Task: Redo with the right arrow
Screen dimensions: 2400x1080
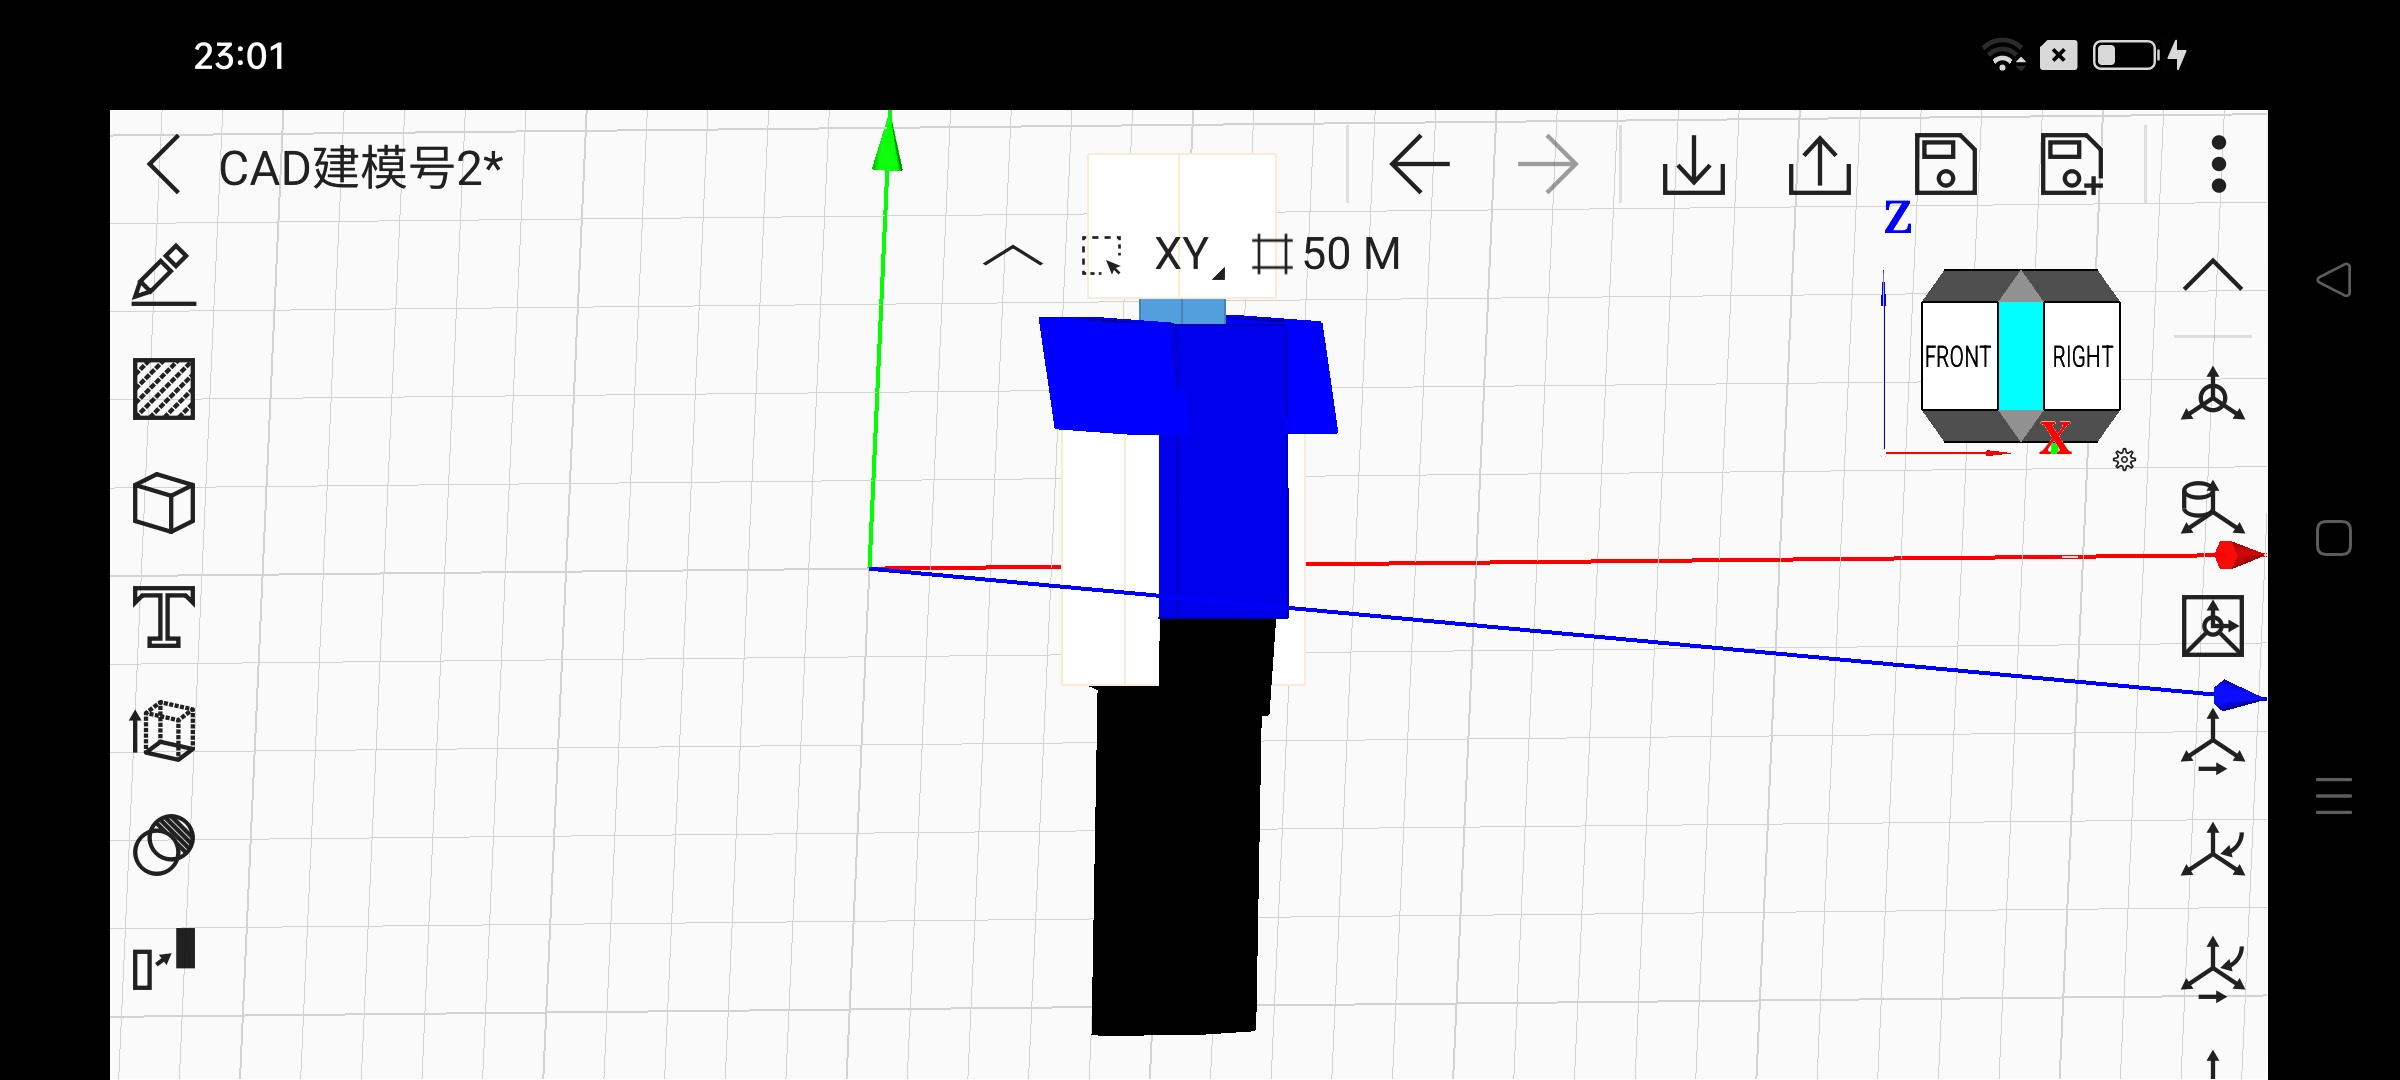Action: click(1547, 164)
